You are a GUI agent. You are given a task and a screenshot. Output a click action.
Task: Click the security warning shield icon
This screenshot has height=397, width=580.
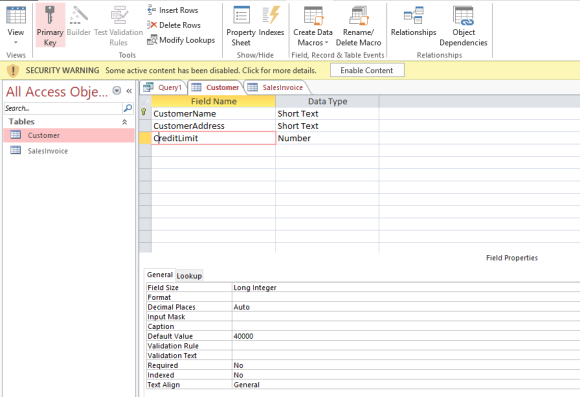coord(13,70)
